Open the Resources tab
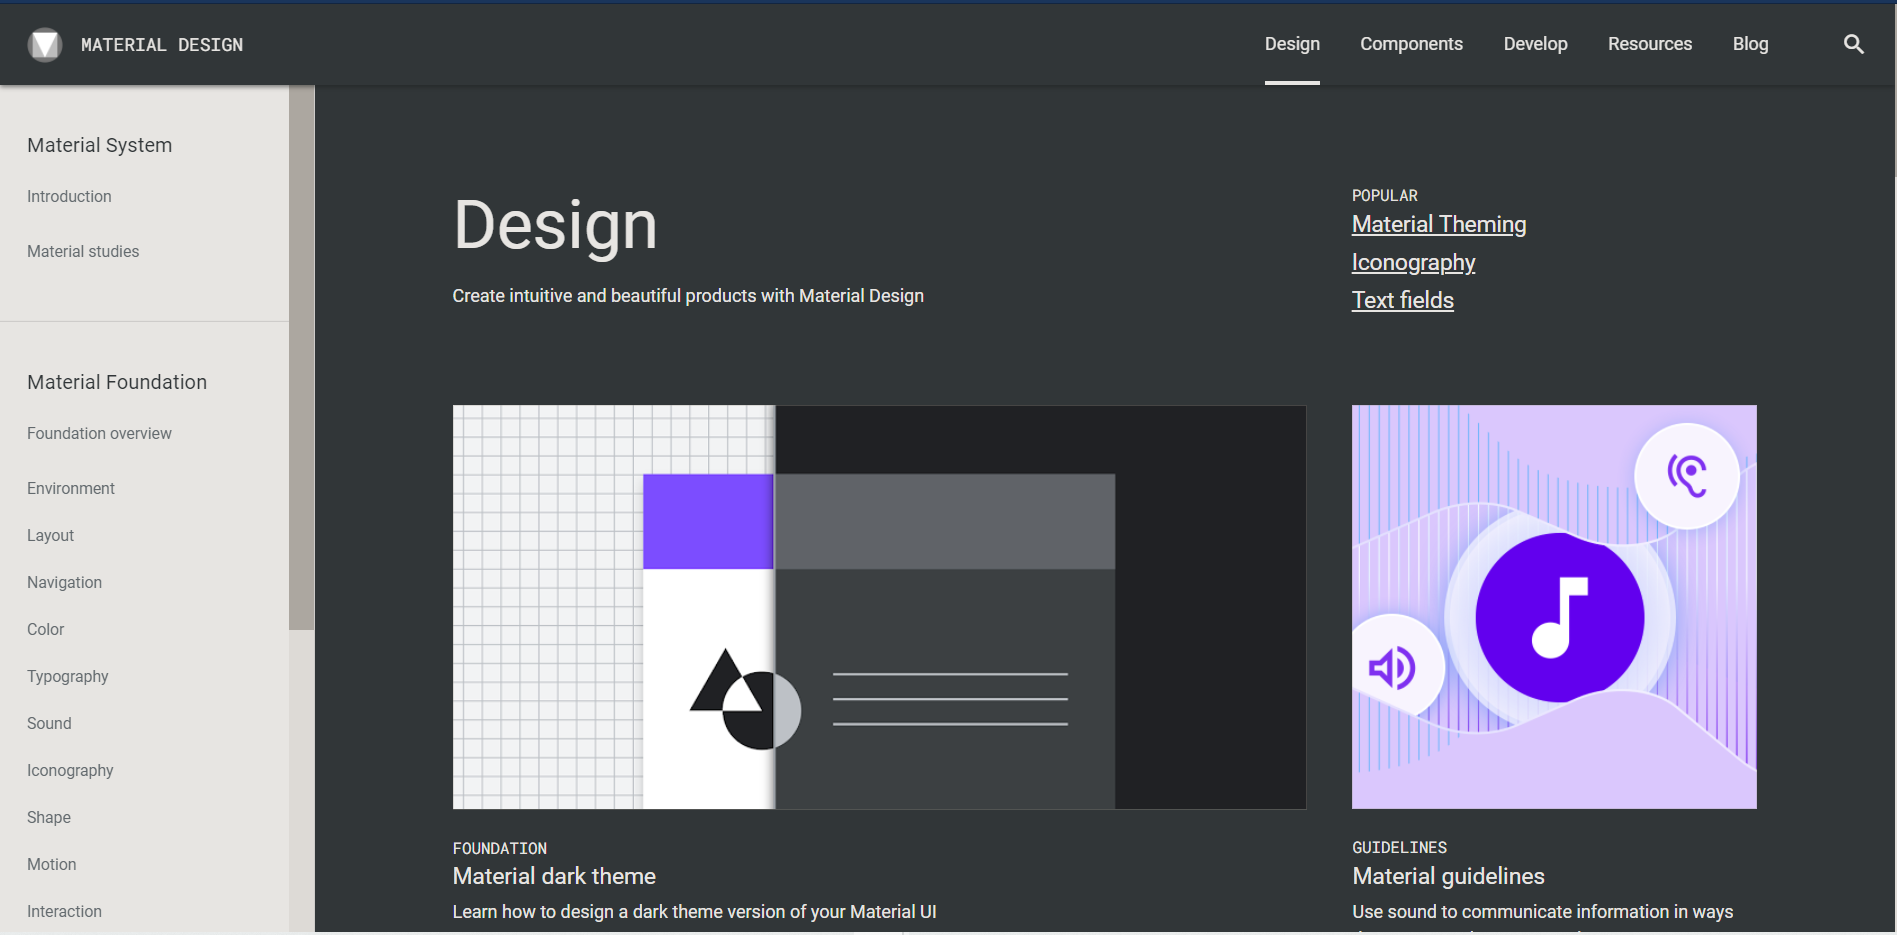 [1650, 44]
